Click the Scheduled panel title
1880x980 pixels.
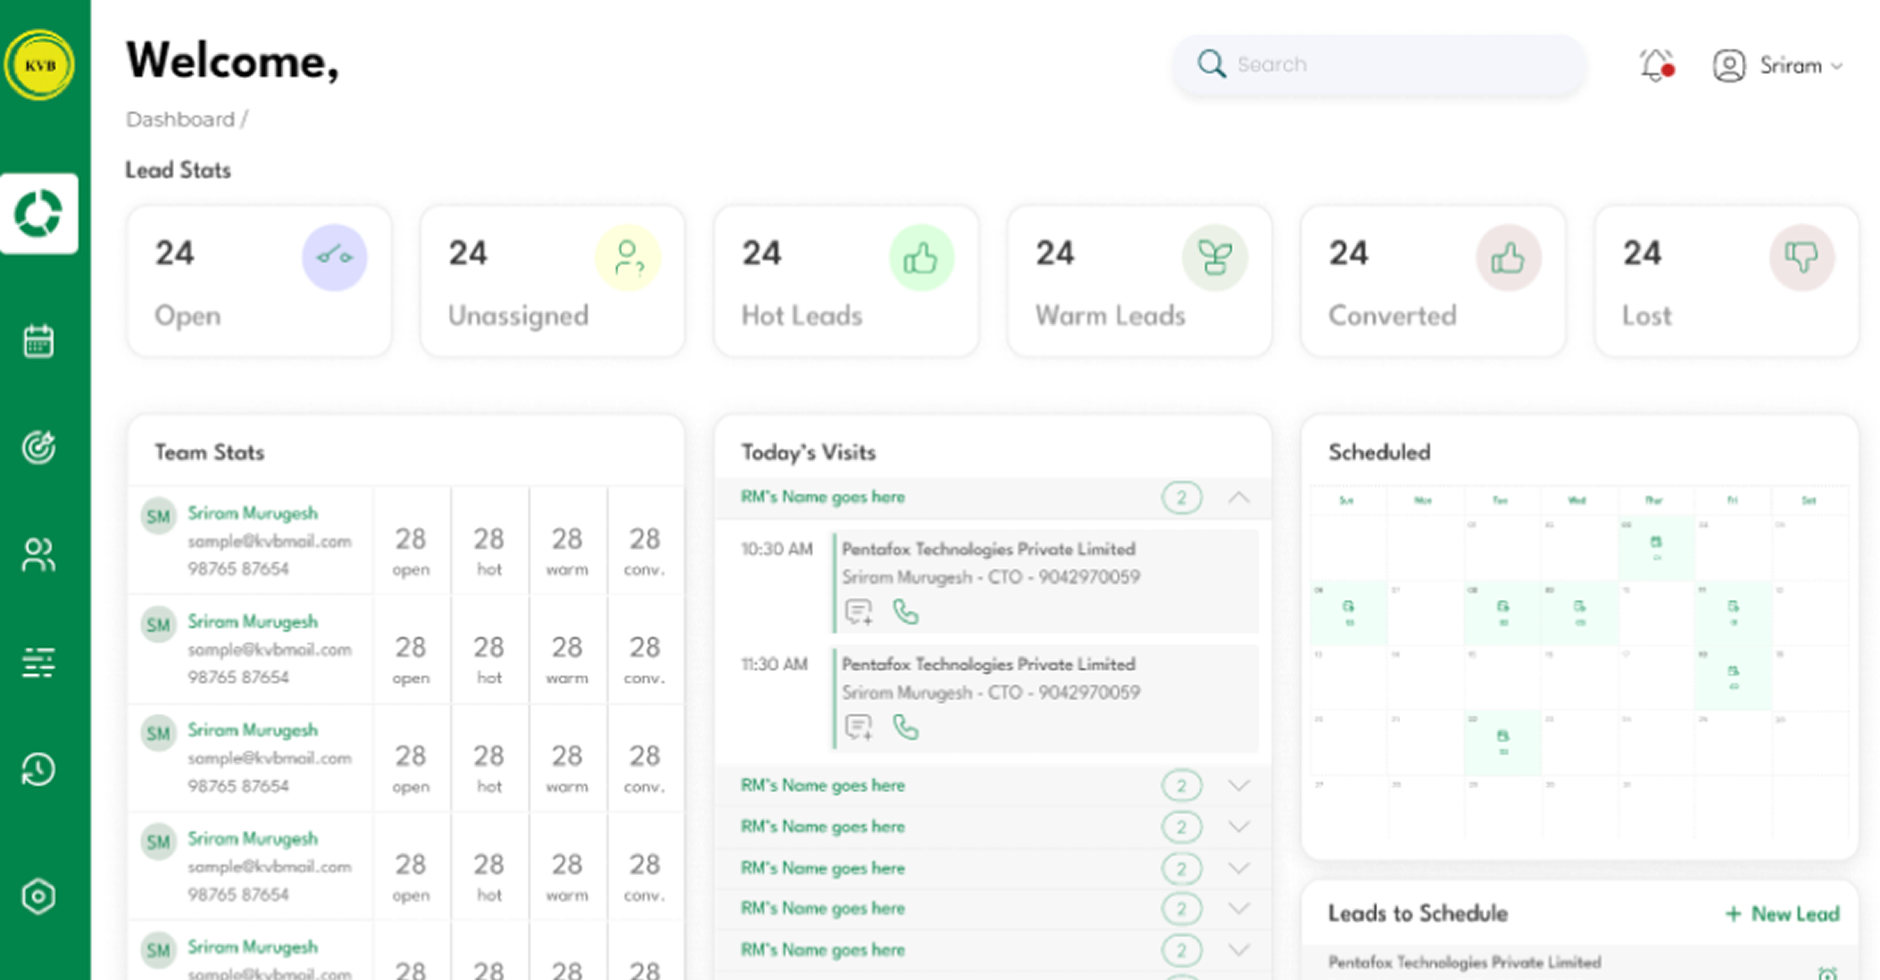pyautogui.click(x=1379, y=452)
